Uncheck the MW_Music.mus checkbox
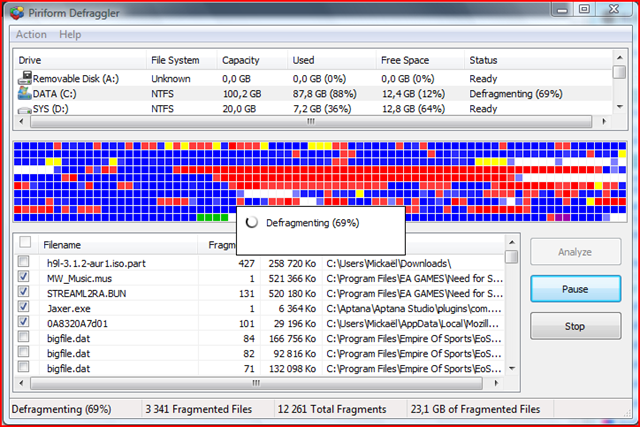Viewport: 640px width, 427px height. pos(24,276)
